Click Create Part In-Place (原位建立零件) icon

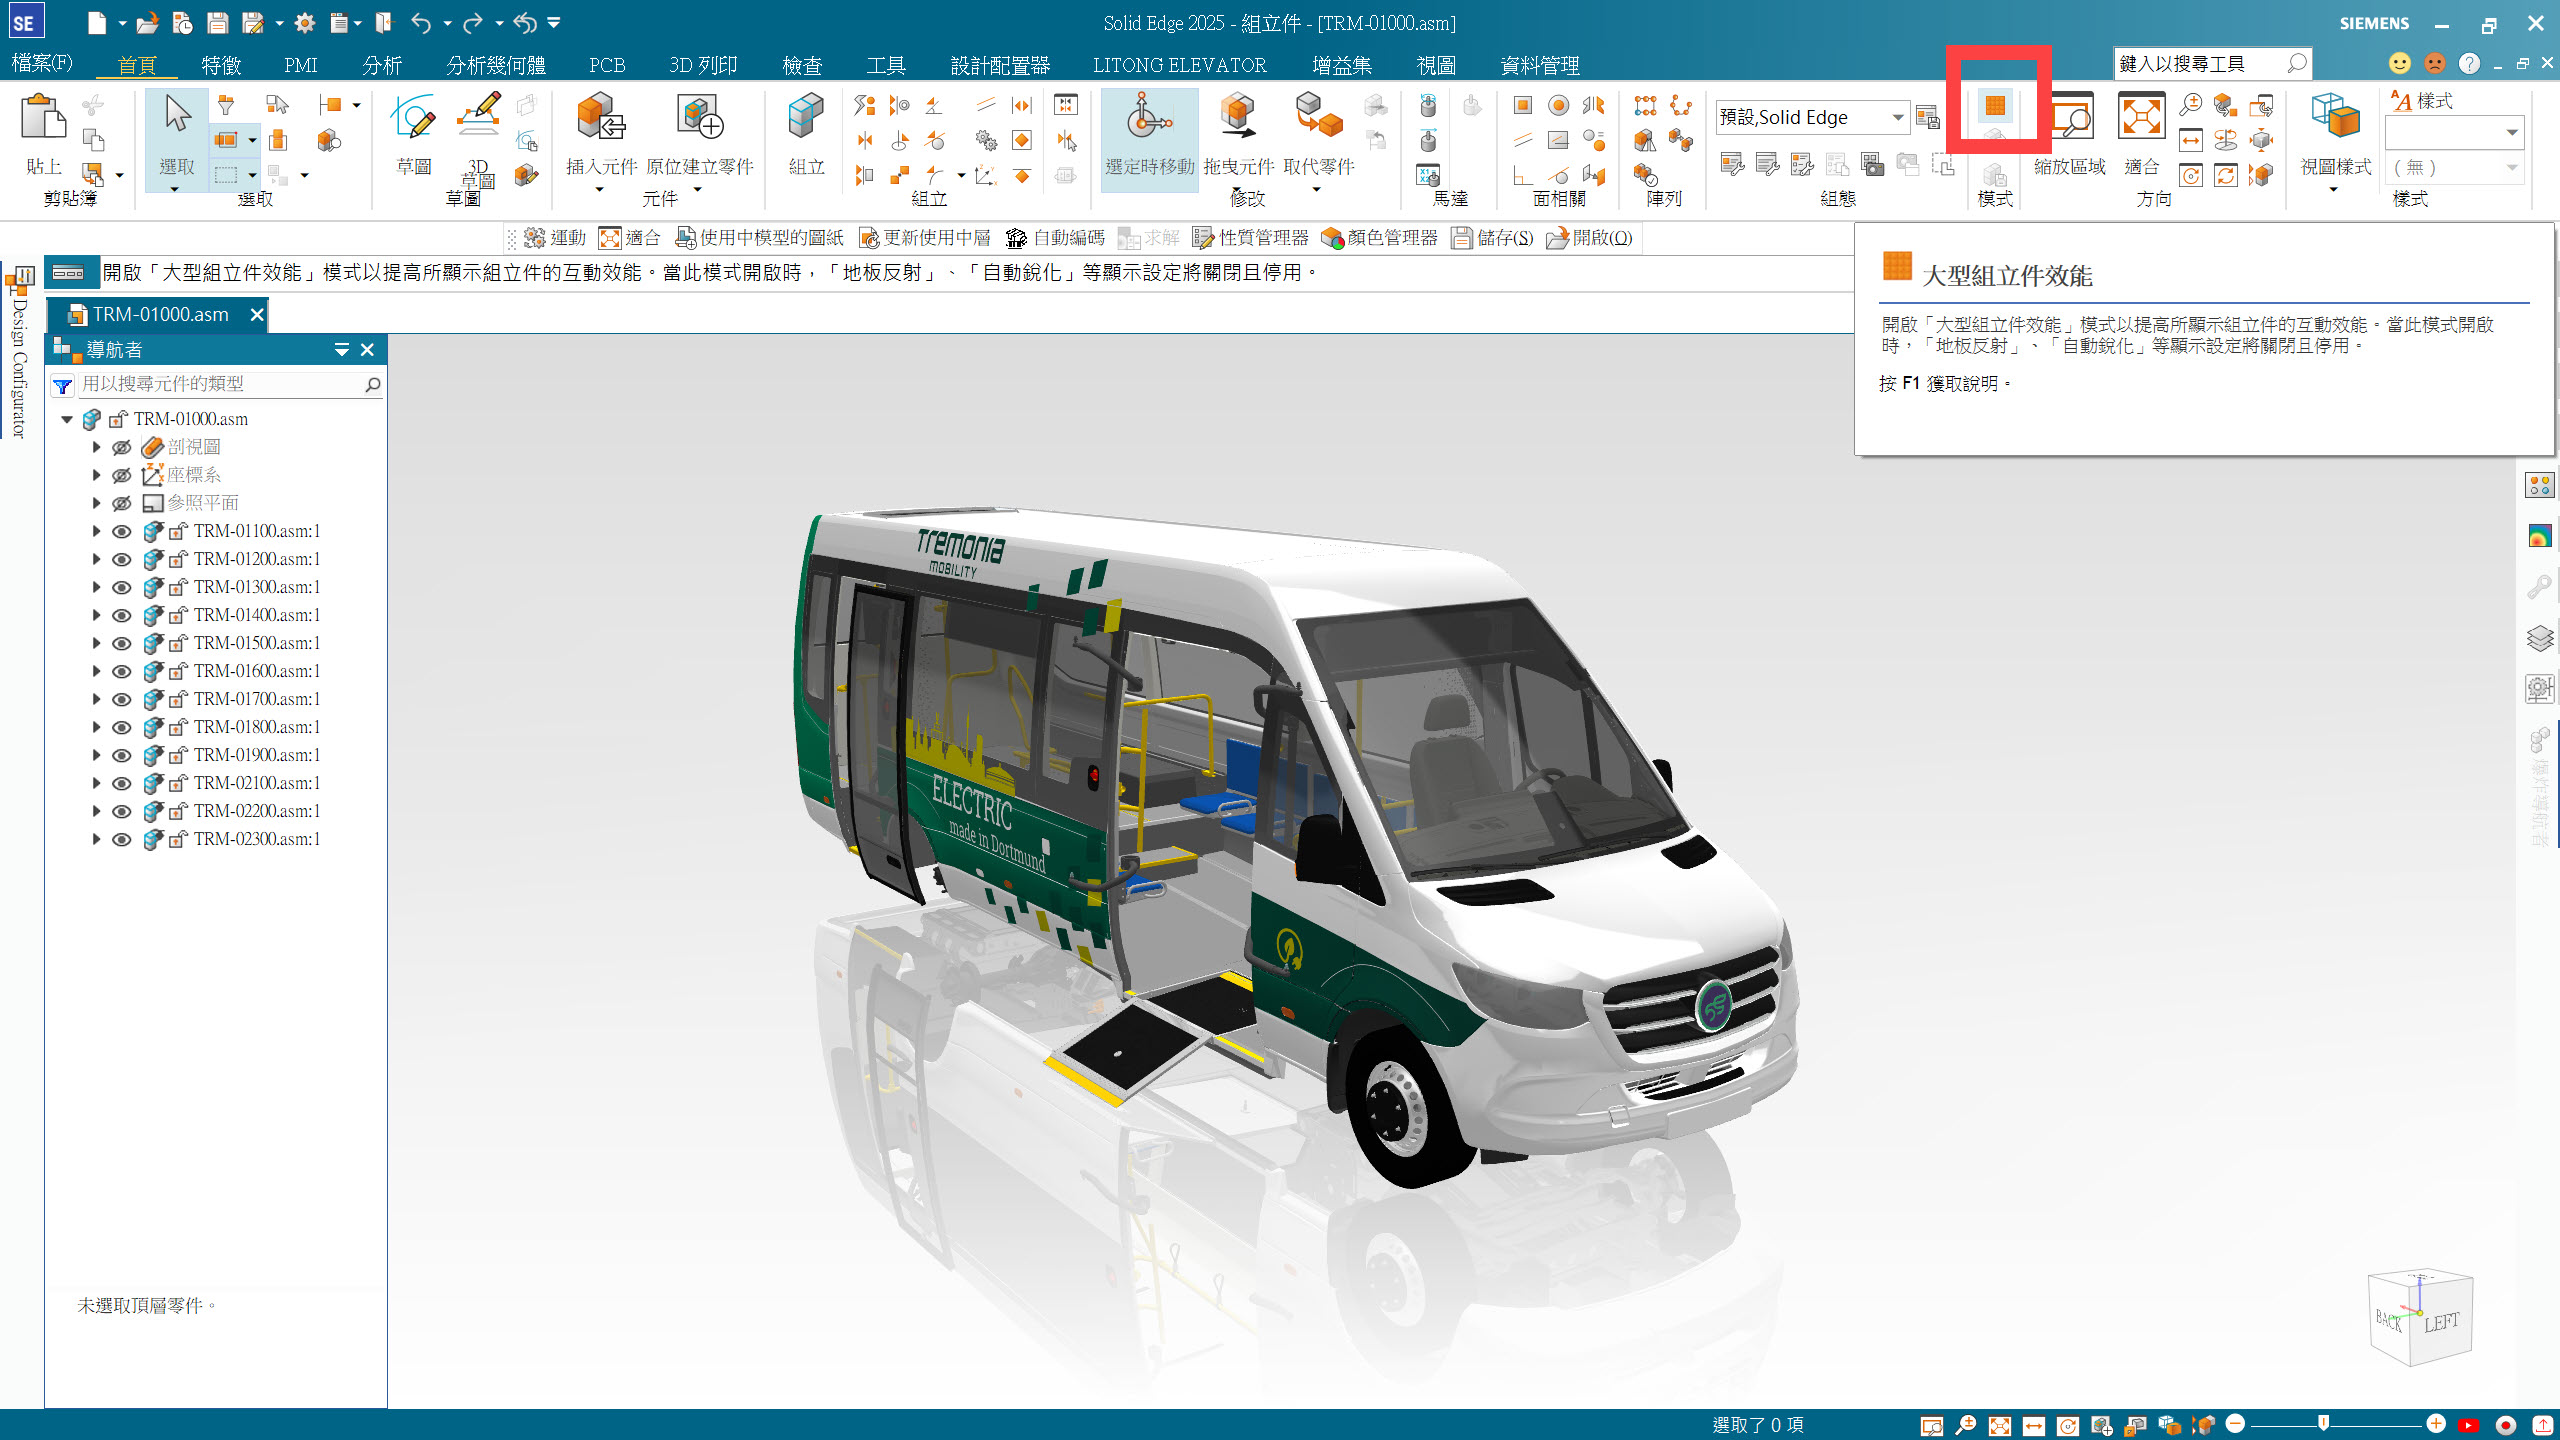(699, 116)
